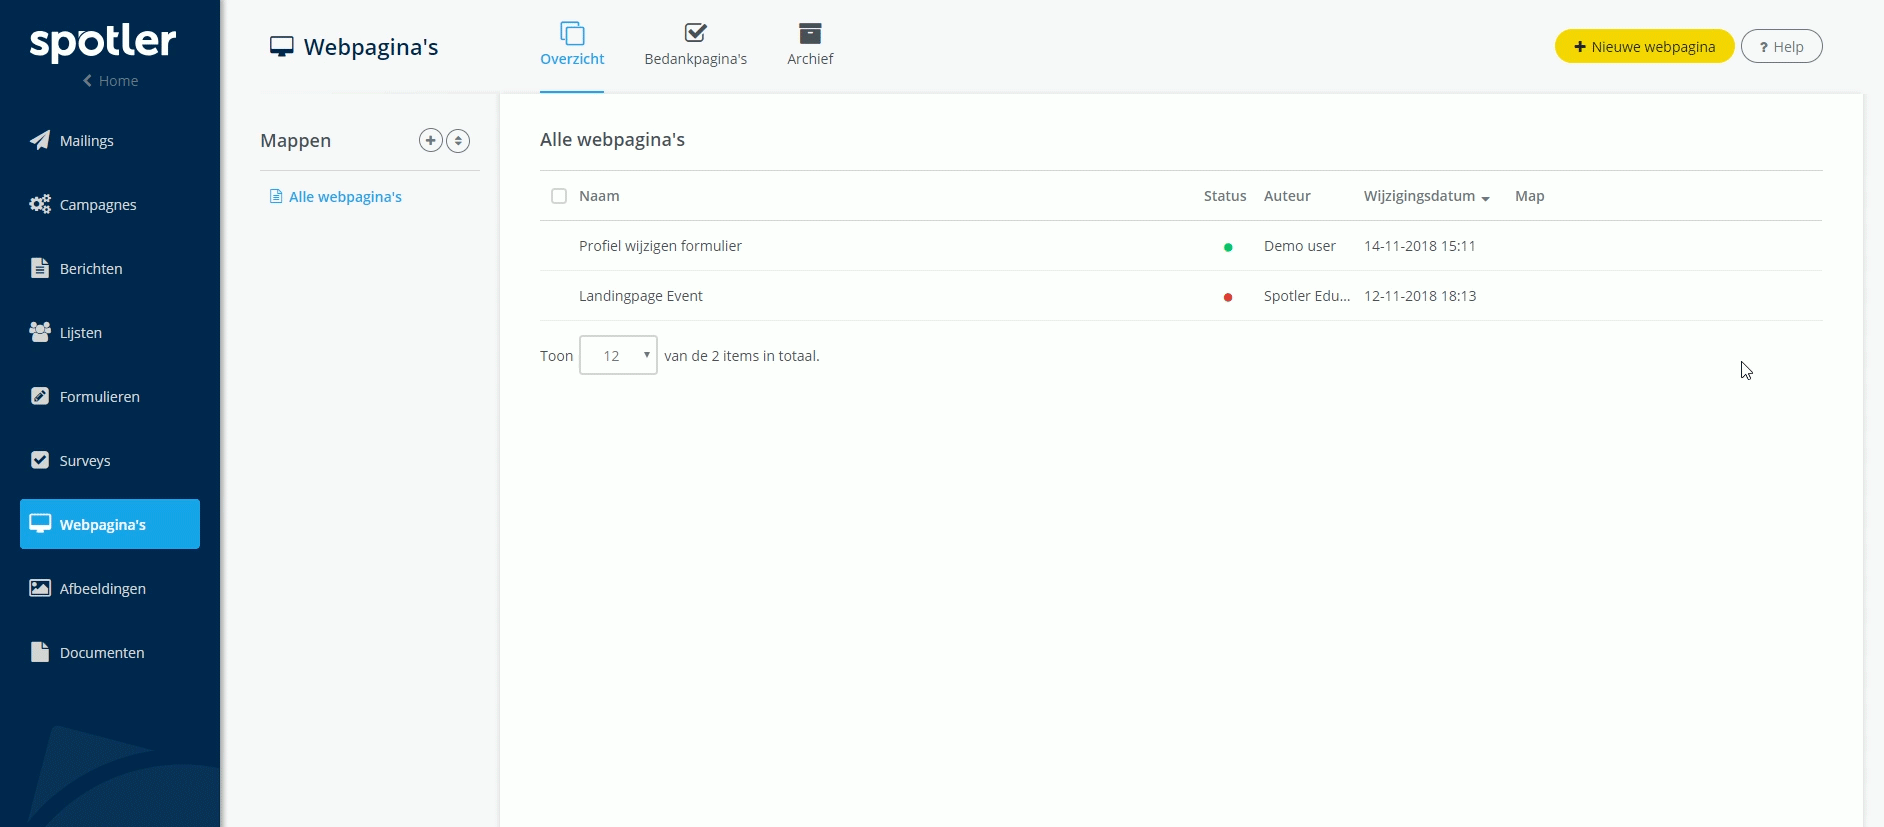This screenshot has width=1884, height=827.
Task: Open Surveys in the sidebar
Action: coord(110,460)
